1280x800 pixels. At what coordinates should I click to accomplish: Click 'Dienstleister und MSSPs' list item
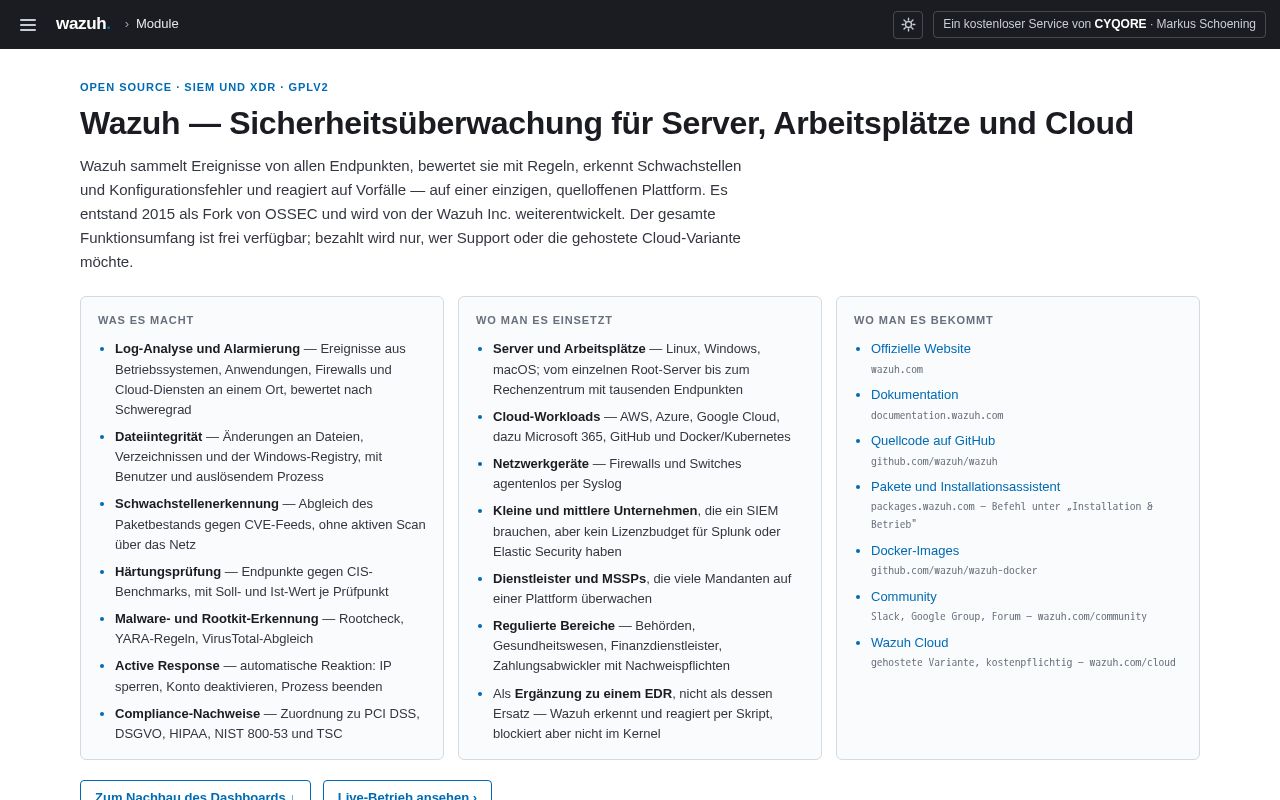(648, 588)
